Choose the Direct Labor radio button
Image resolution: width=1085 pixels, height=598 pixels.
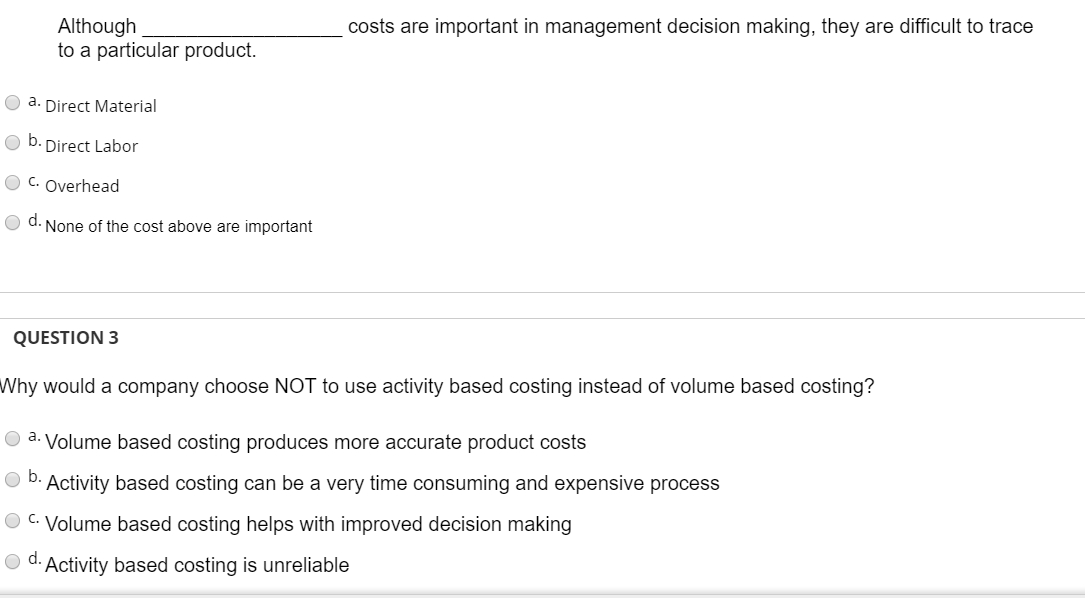(12, 142)
